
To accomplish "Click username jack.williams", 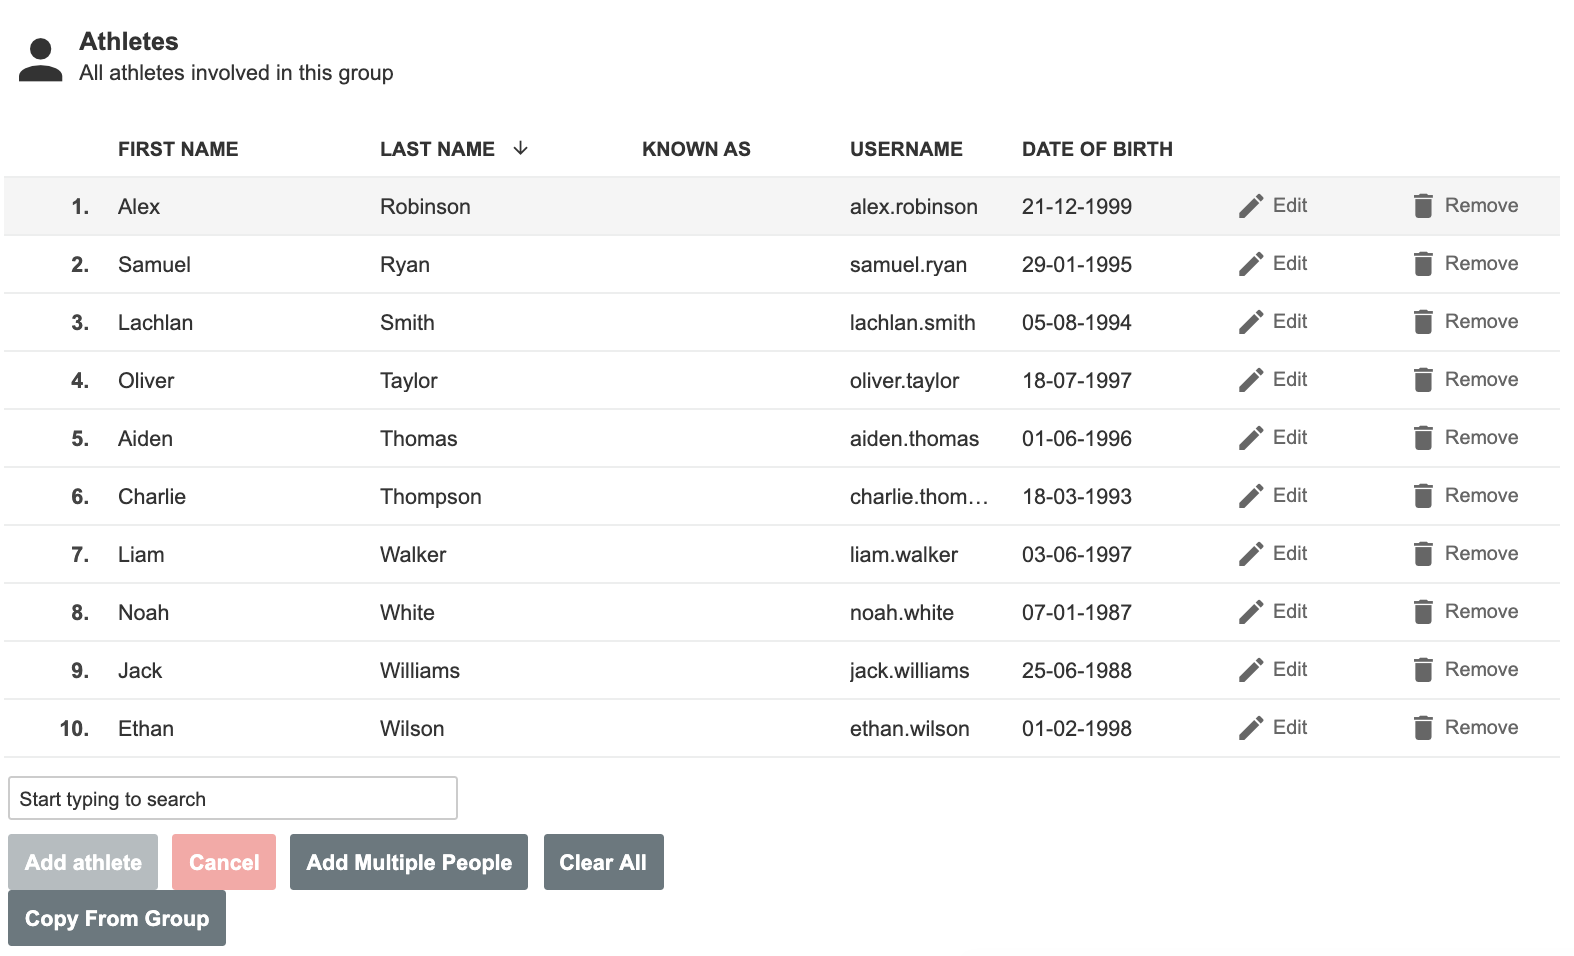I will (909, 671).
